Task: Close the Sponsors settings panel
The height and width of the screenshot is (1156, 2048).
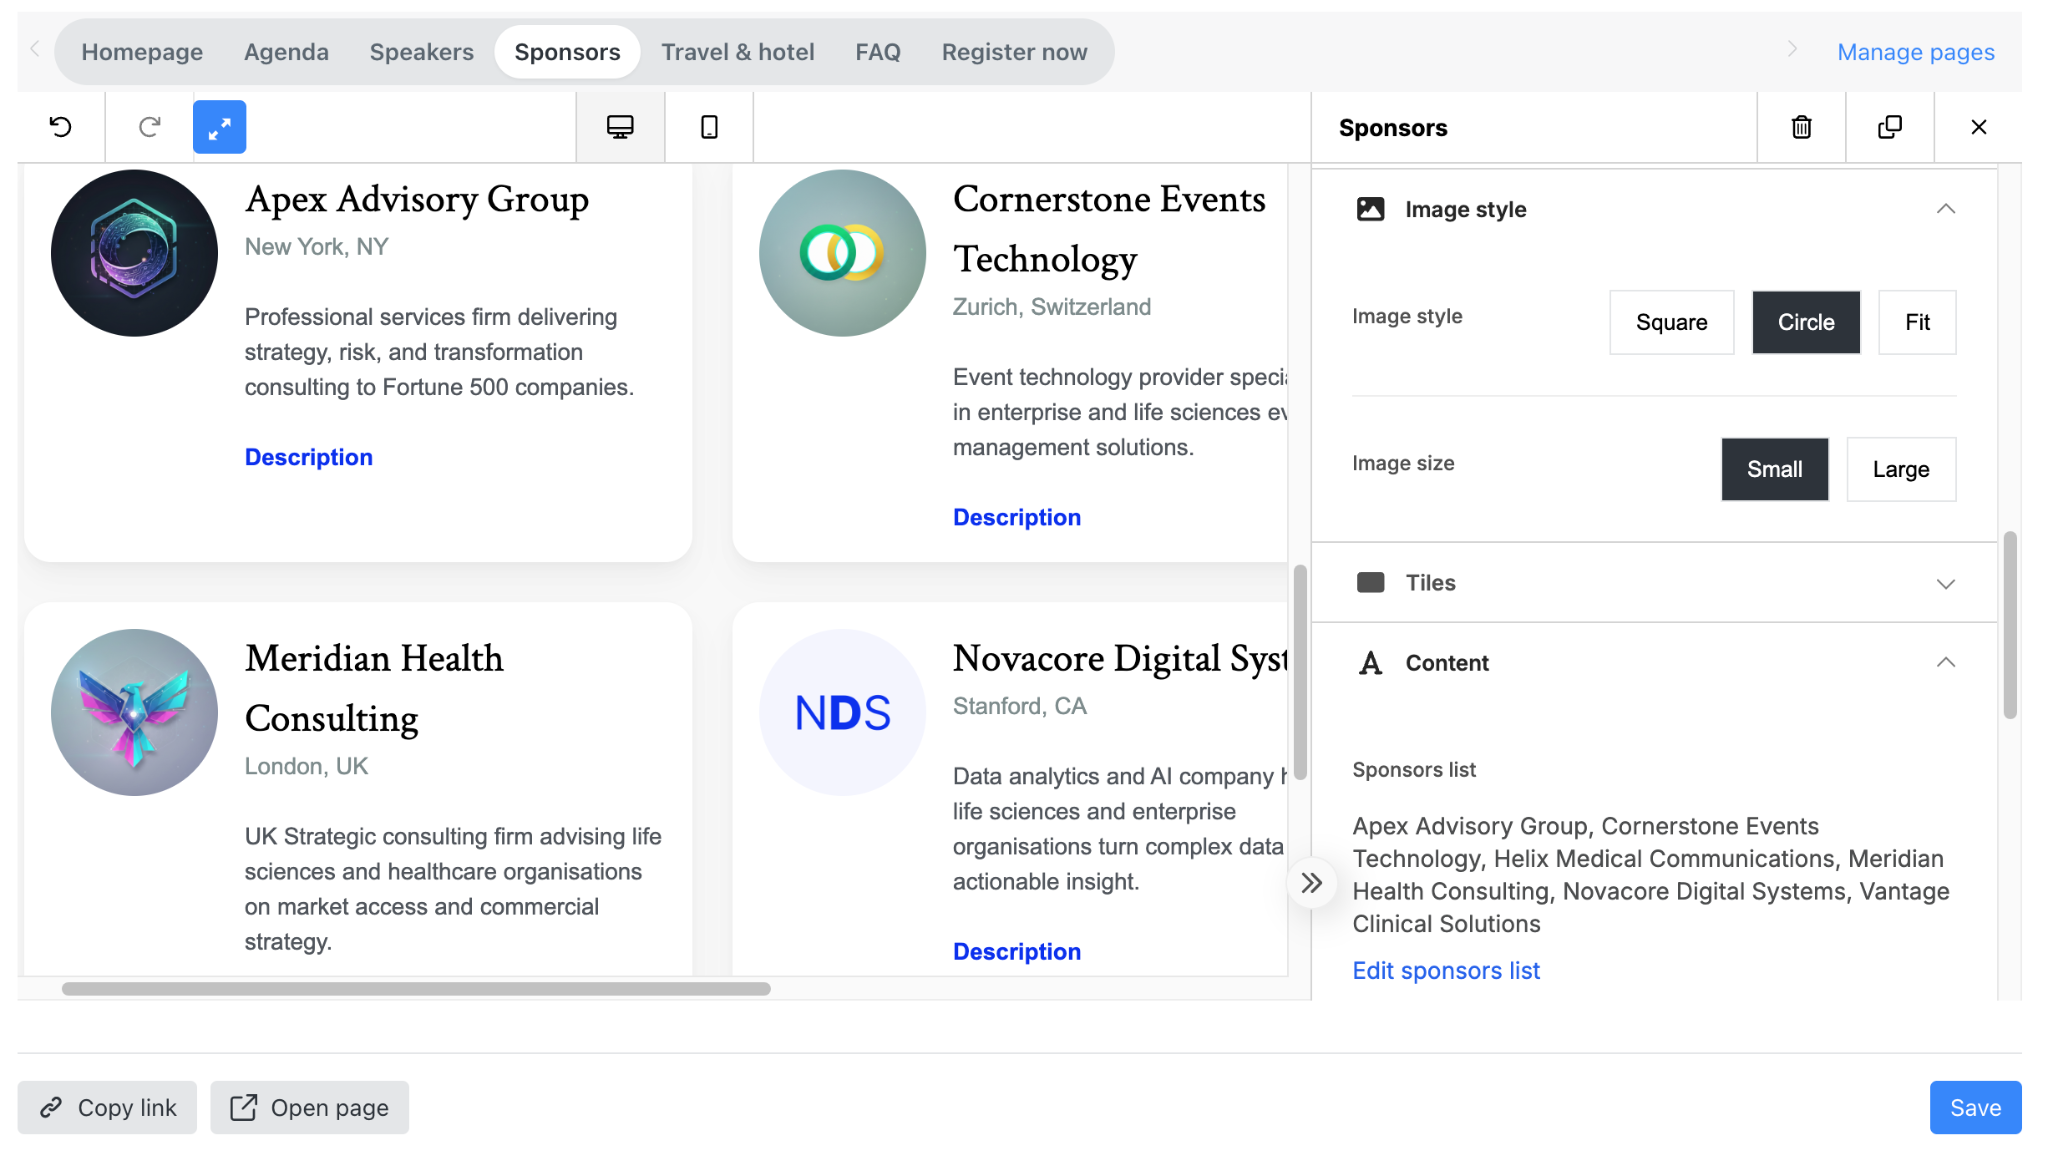Action: [x=1978, y=127]
